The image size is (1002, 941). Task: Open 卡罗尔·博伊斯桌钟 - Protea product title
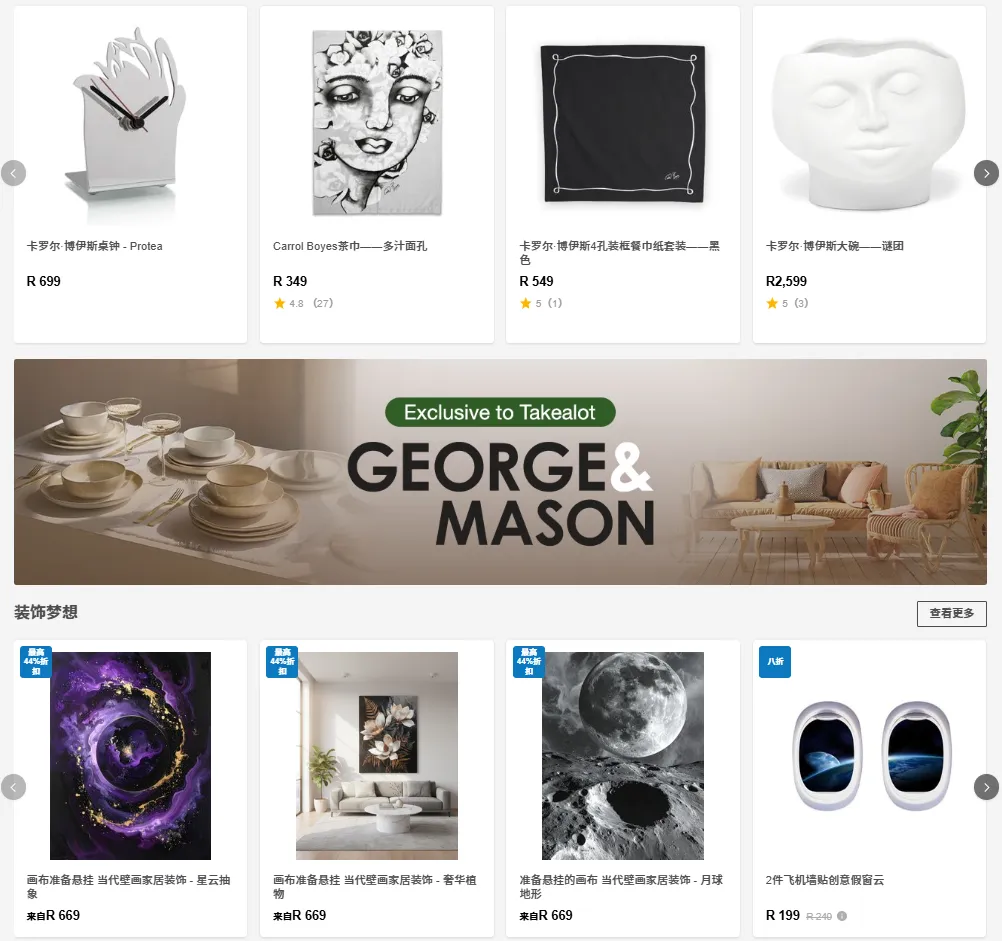[95, 246]
